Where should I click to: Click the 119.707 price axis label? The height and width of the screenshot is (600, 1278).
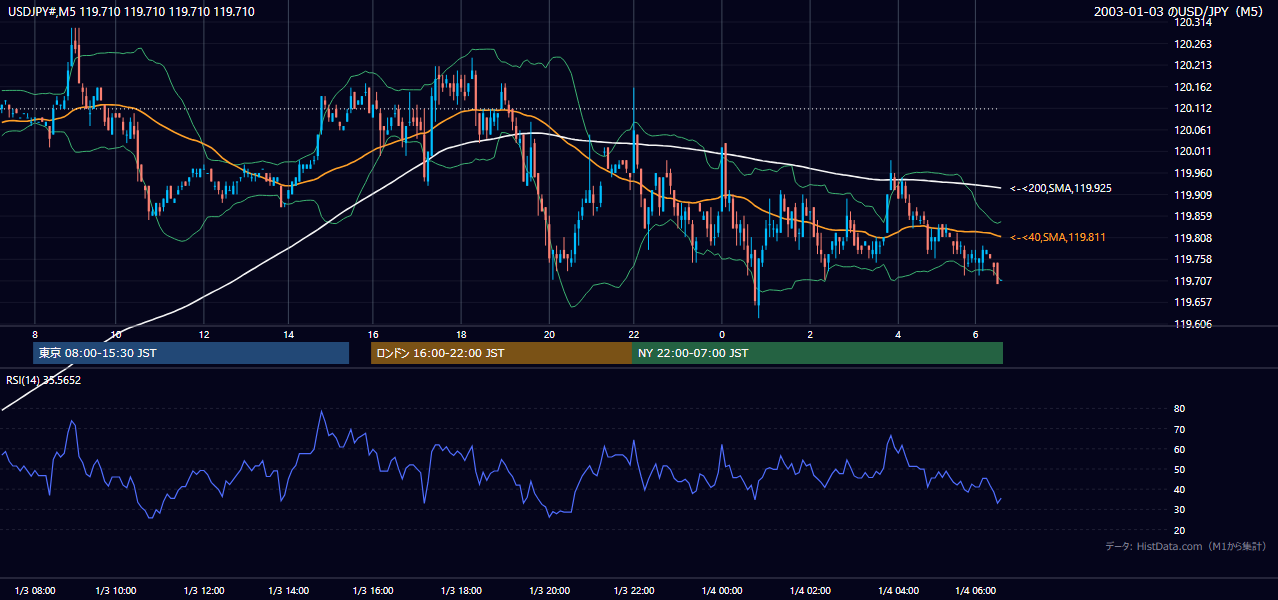[x=1194, y=281]
